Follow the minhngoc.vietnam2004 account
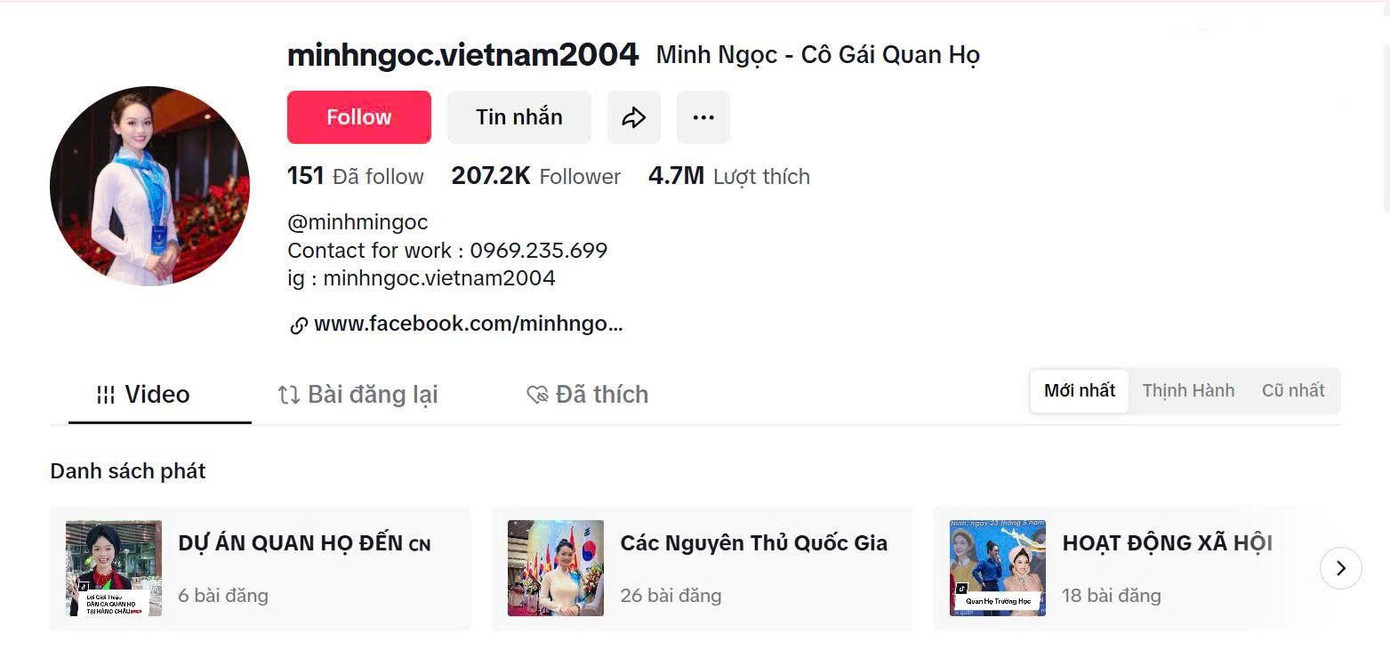The height and width of the screenshot is (649, 1390). pyautogui.click(x=359, y=118)
